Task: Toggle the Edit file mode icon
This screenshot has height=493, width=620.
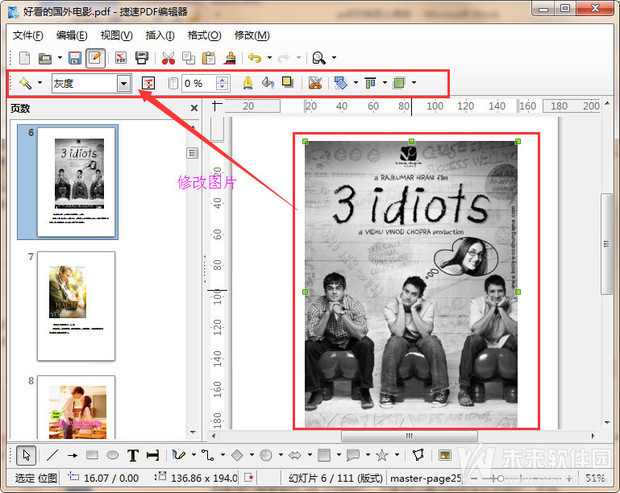Action: 95,58
